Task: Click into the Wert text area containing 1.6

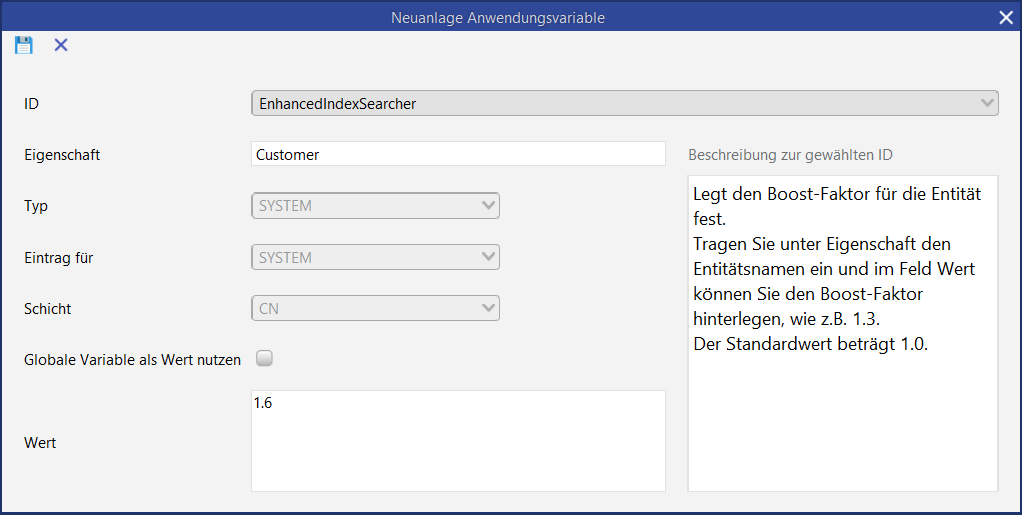Action: [457, 440]
